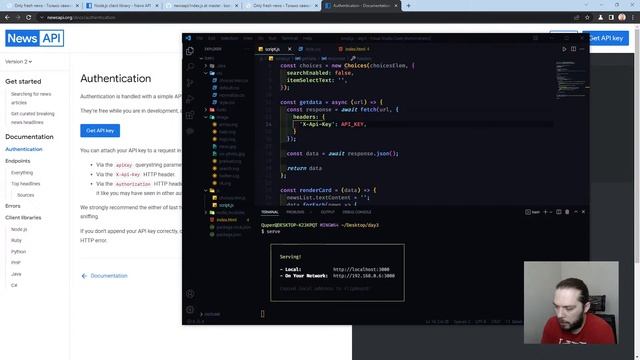Switch to the middle css editor tab
The width and height of the screenshot is (640, 360).
tap(313, 49)
